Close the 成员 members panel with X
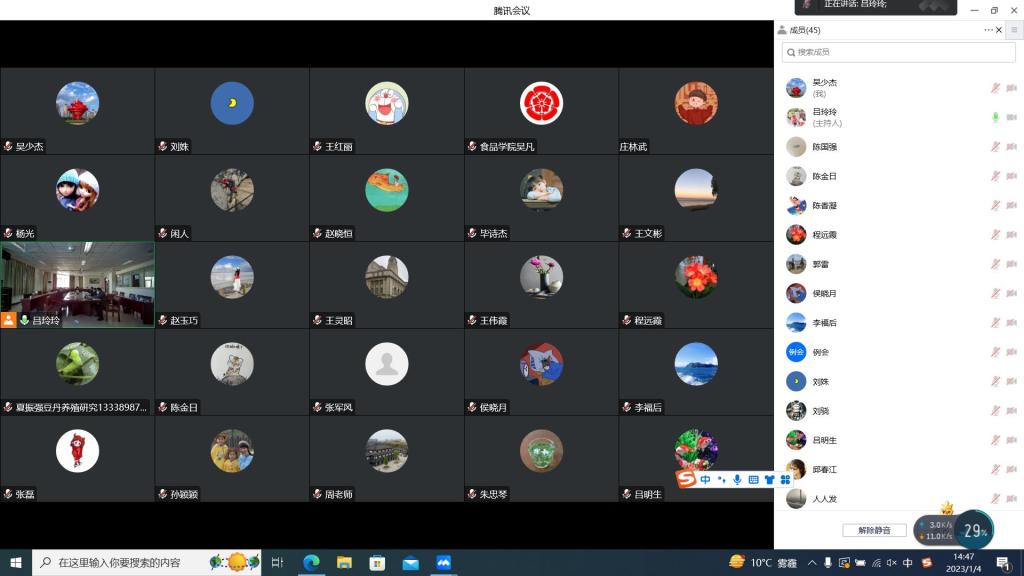 click(x=1000, y=30)
